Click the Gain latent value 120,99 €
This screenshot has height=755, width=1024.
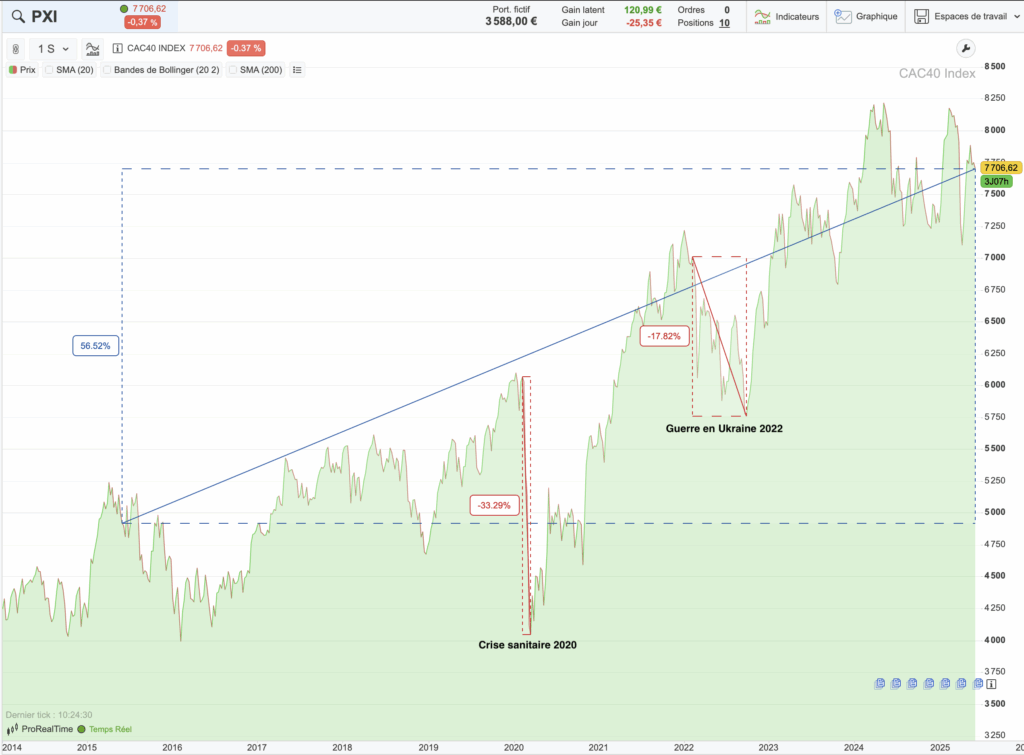pos(643,10)
